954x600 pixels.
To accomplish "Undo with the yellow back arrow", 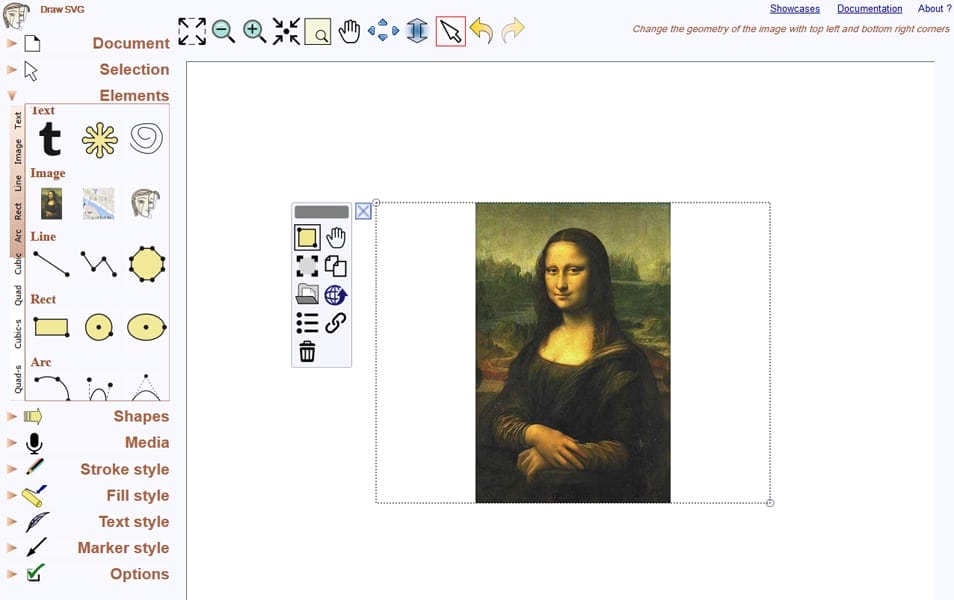I will coord(482,30).
